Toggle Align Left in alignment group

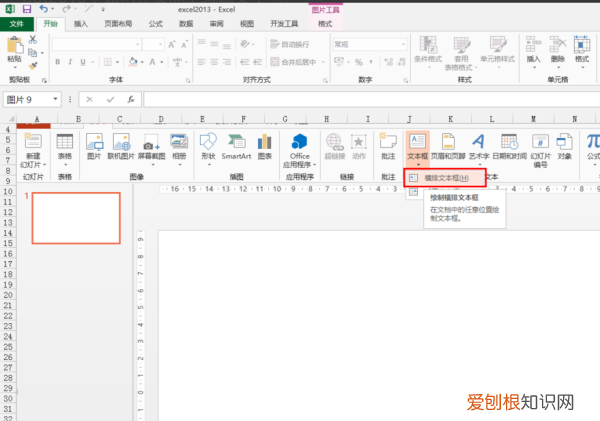click(x=202, y=62)
